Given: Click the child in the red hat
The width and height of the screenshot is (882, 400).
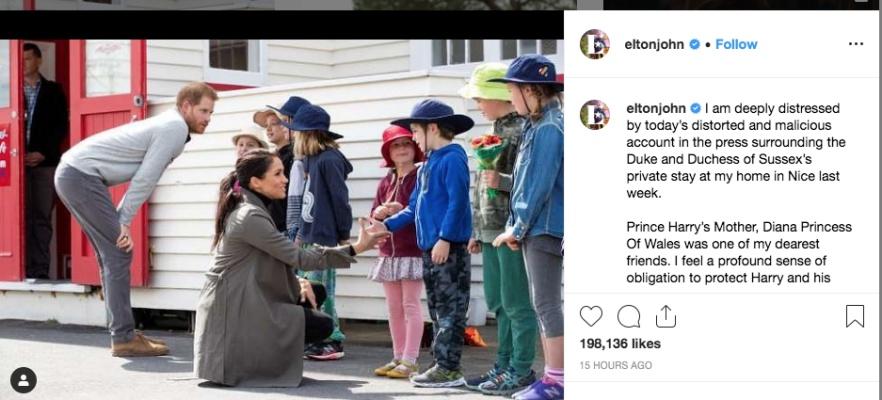Looking at the screenshot, I should [x=399, y=250].
